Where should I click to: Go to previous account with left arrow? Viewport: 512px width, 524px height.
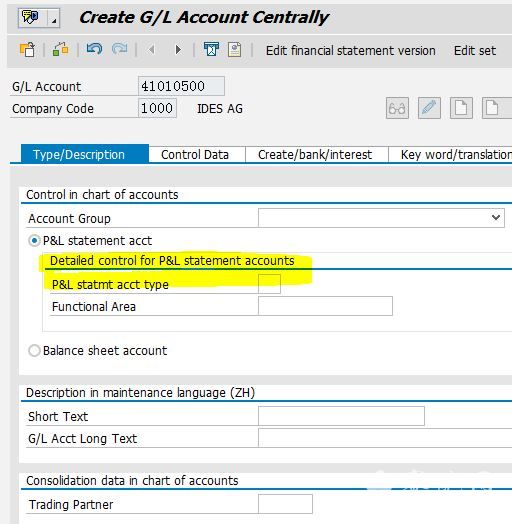tap(152, 50)
